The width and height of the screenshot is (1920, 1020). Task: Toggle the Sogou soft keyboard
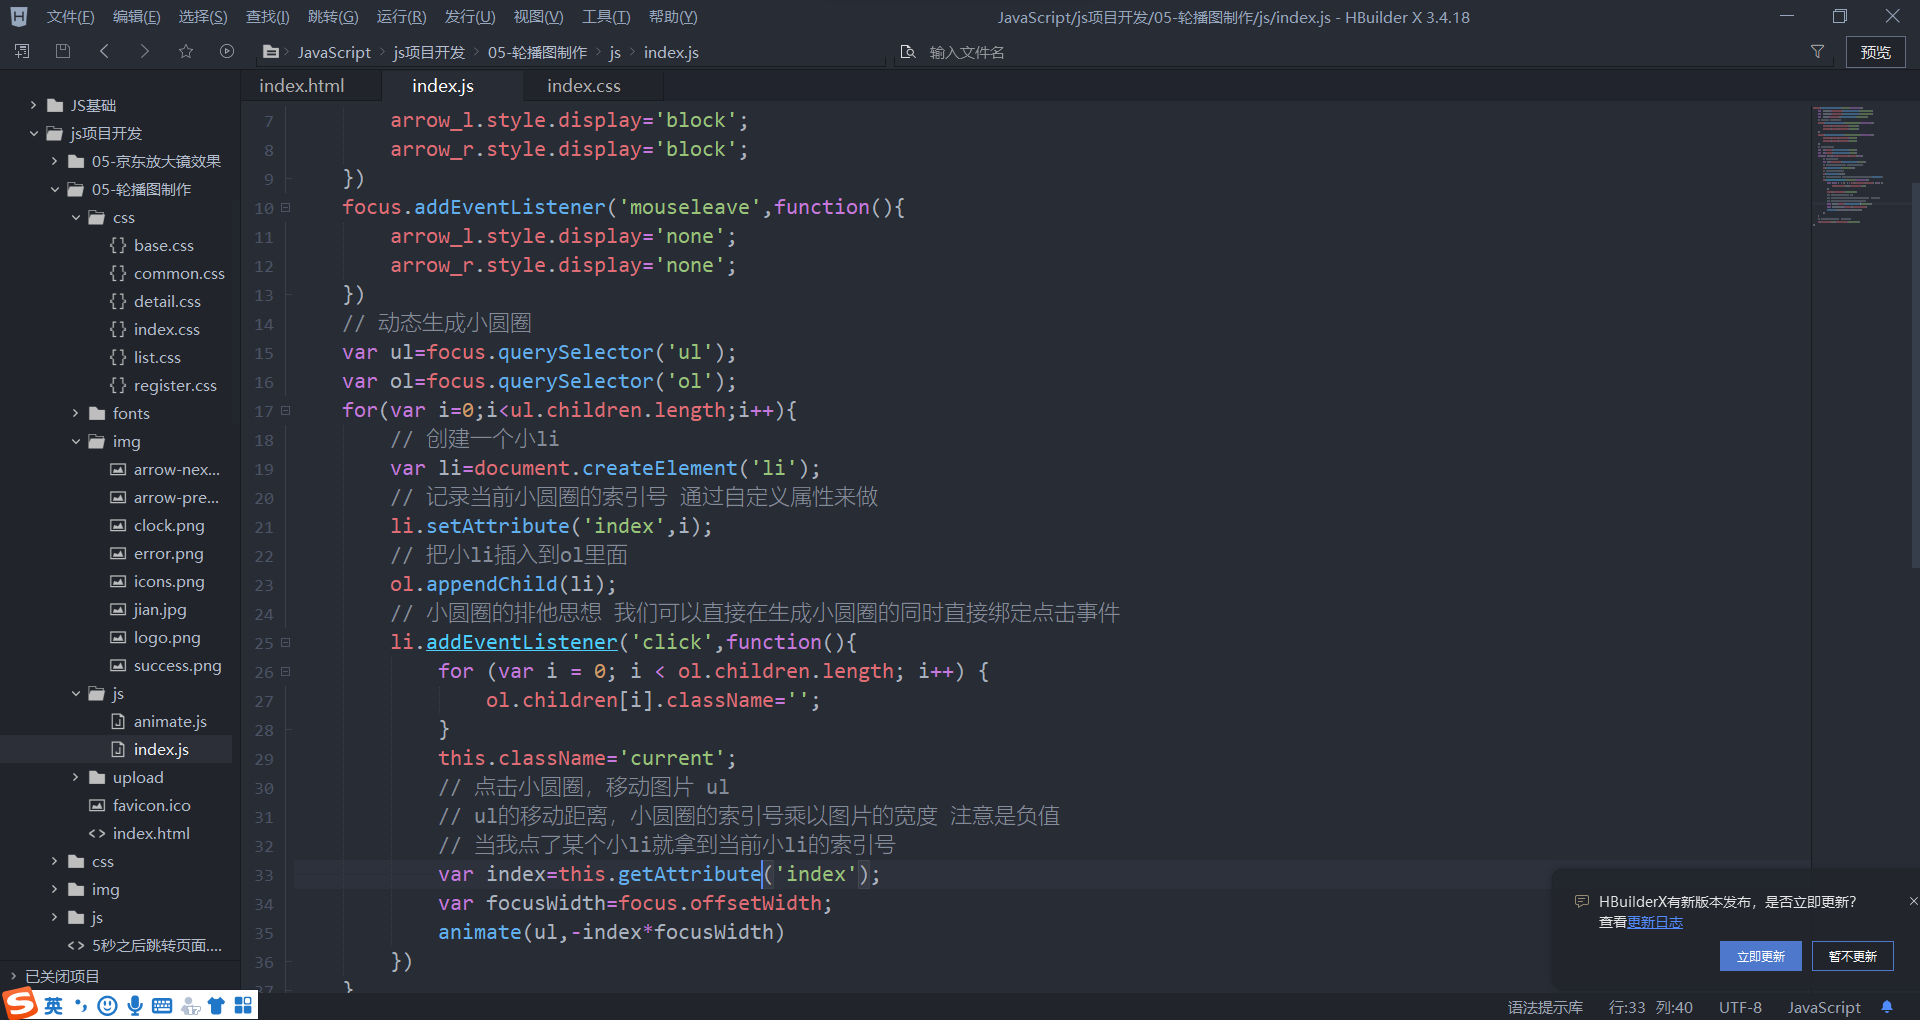coord(161,1005)
